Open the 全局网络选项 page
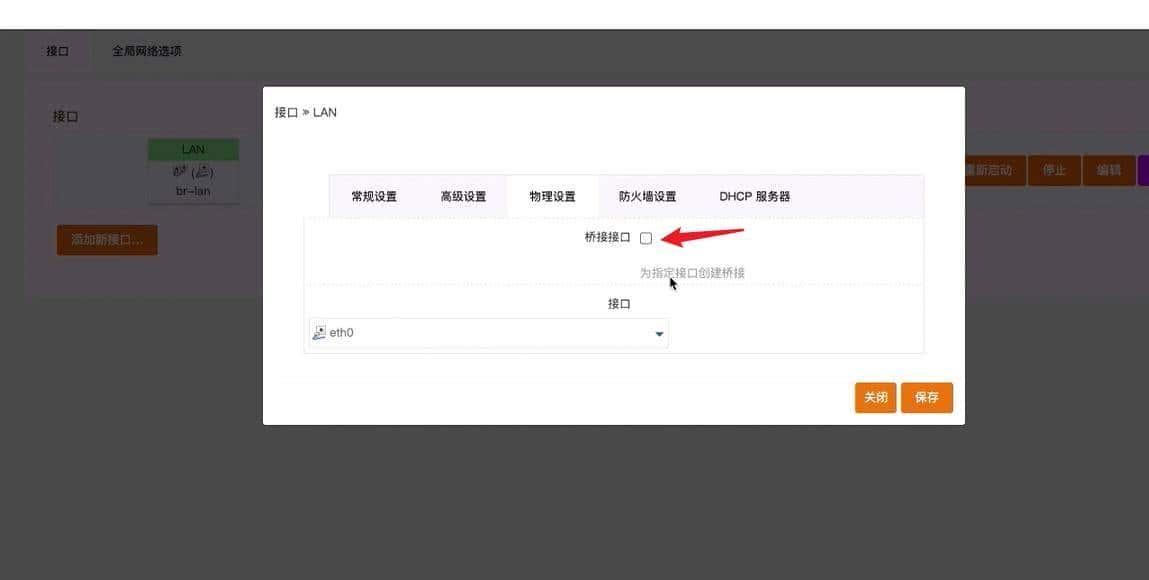This screenshot has height=580, width=1149. pos(146,50)
